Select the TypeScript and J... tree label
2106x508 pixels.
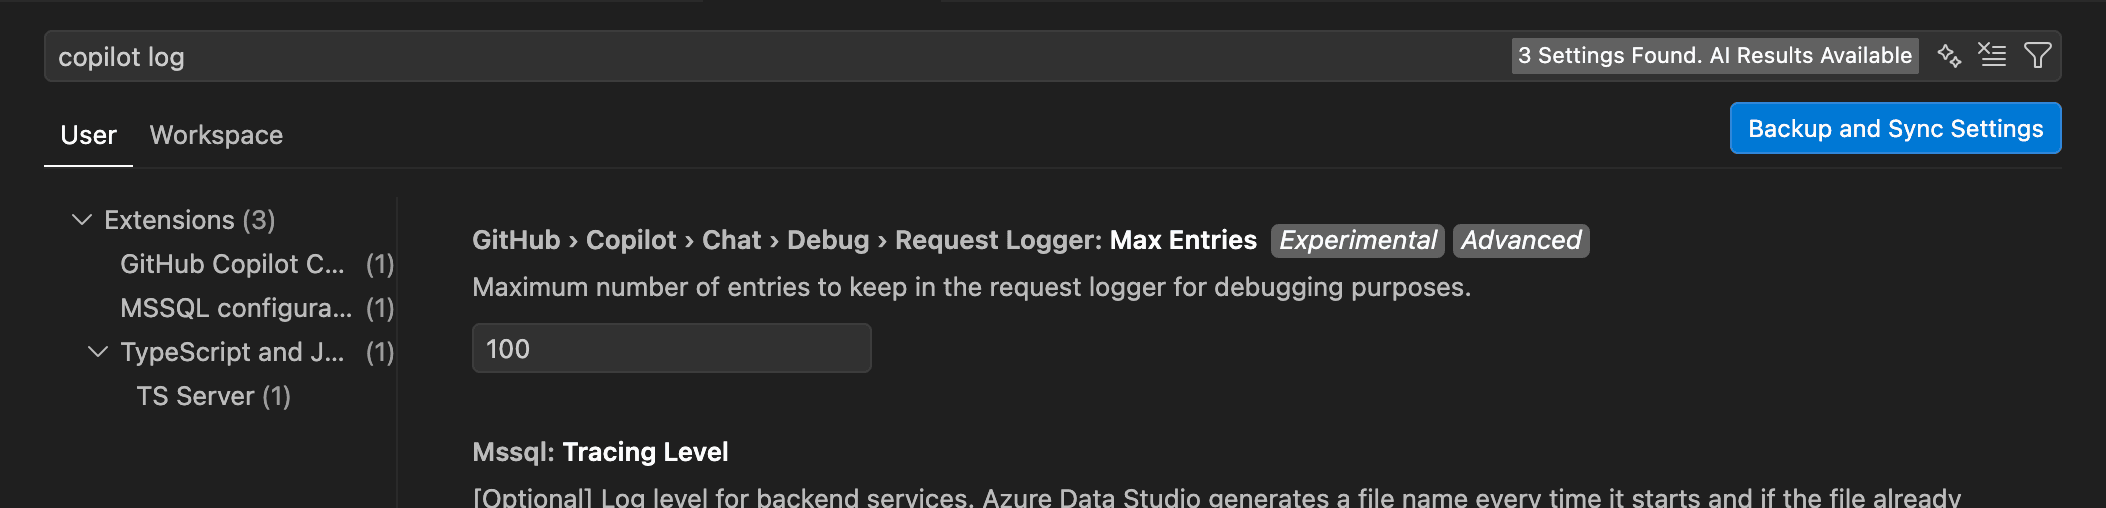[232, 352]
